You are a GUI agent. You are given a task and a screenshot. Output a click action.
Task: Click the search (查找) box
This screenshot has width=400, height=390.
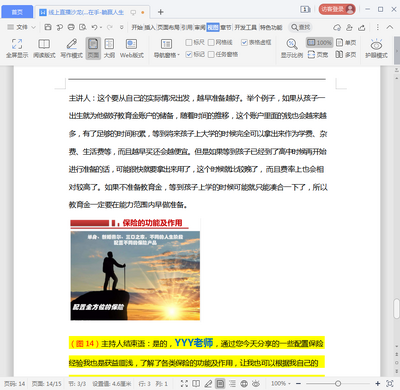click(x=301, y=27)
